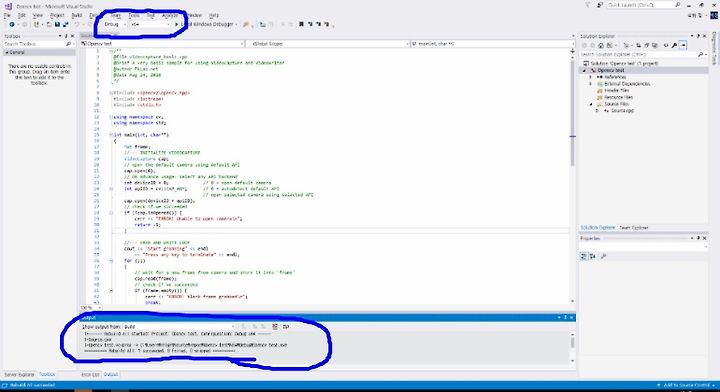
Task: Open the Global Scope dropdown
Action: click(327, 44)
